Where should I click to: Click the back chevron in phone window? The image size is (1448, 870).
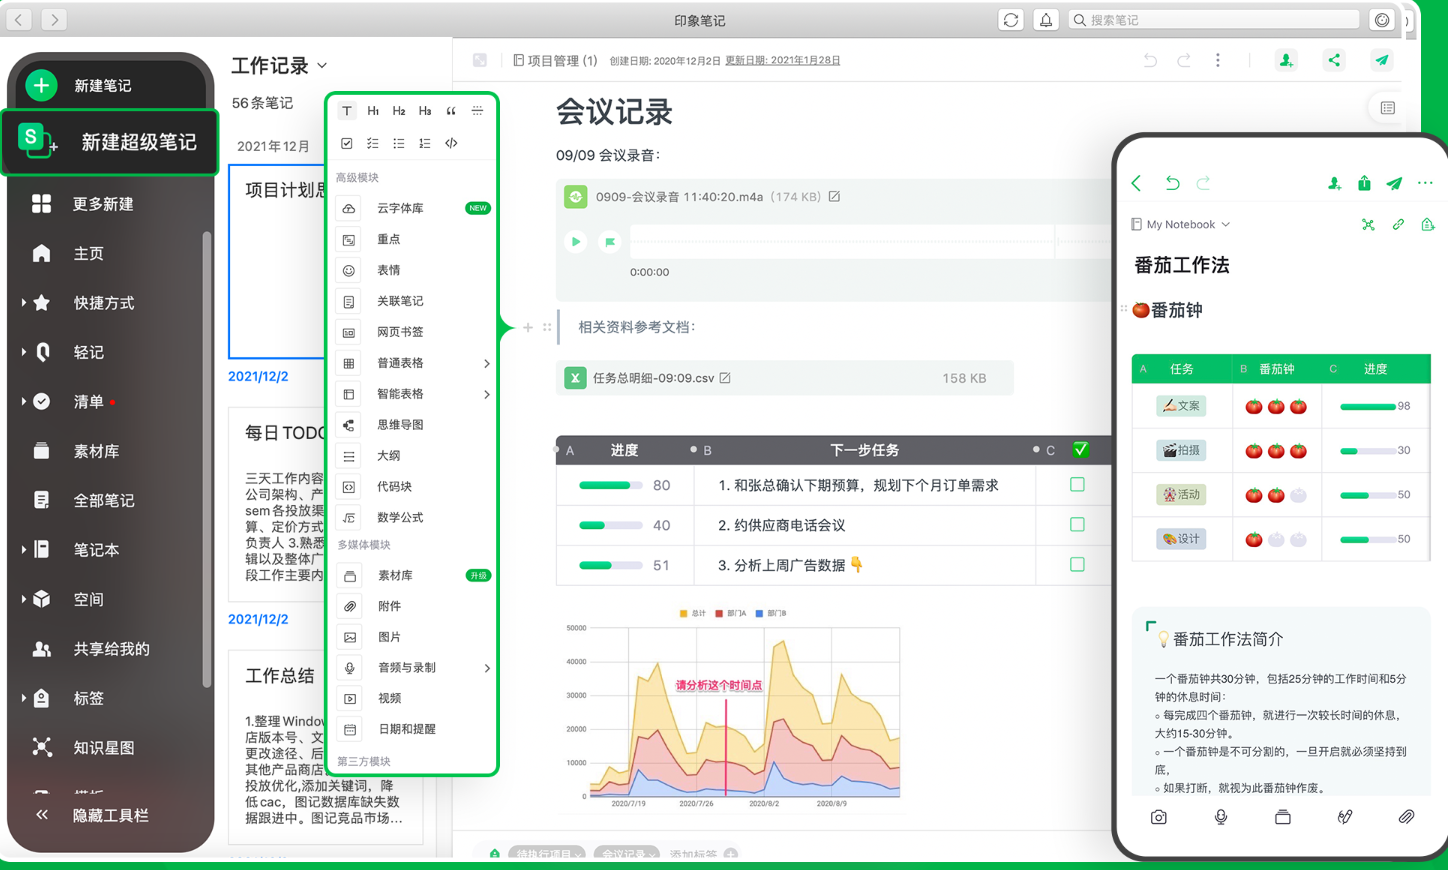coord(1136,183)
